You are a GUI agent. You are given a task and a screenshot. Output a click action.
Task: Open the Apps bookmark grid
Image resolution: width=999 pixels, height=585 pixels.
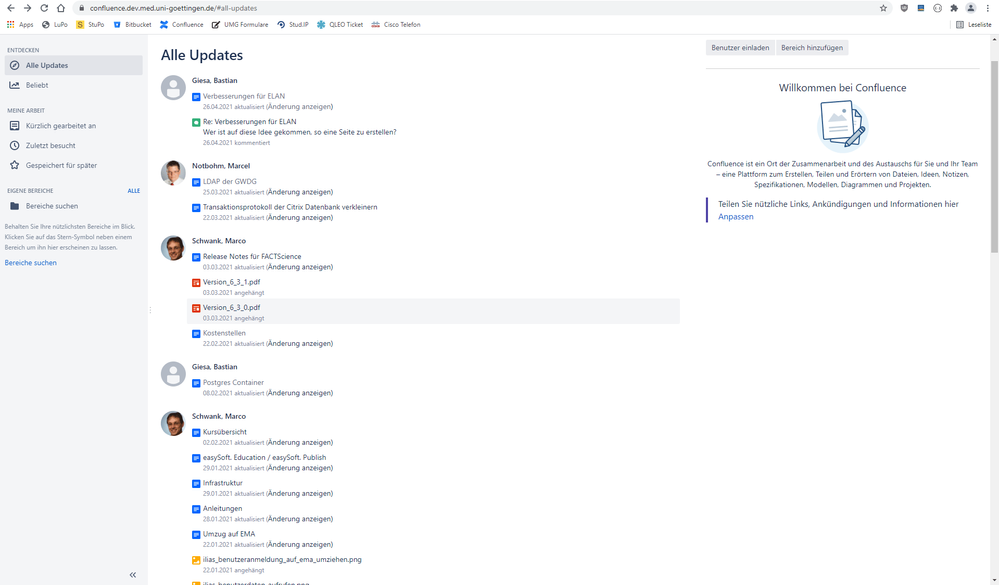point(20,25)
